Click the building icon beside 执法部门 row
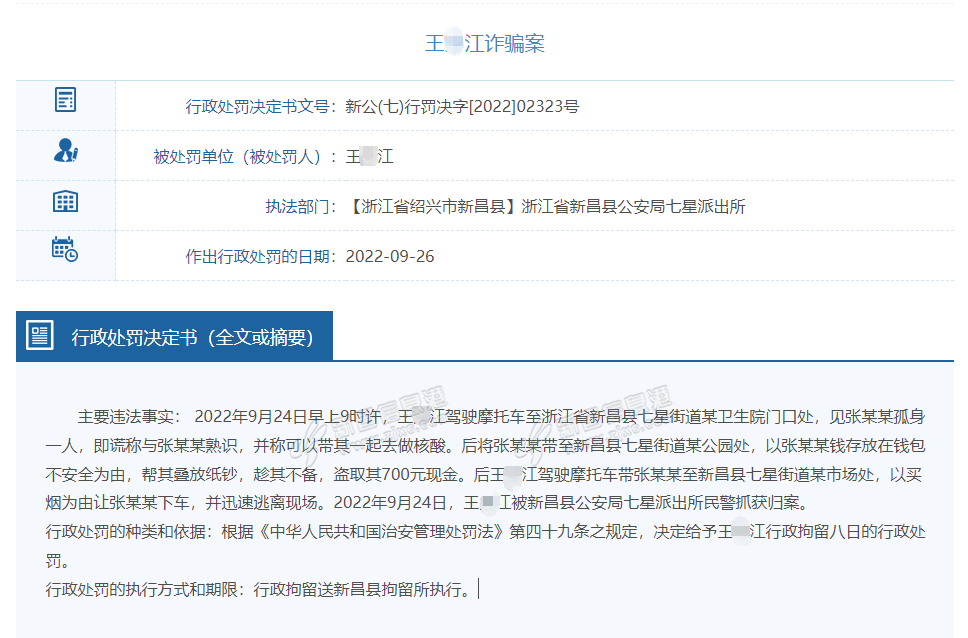 [65, 201]
